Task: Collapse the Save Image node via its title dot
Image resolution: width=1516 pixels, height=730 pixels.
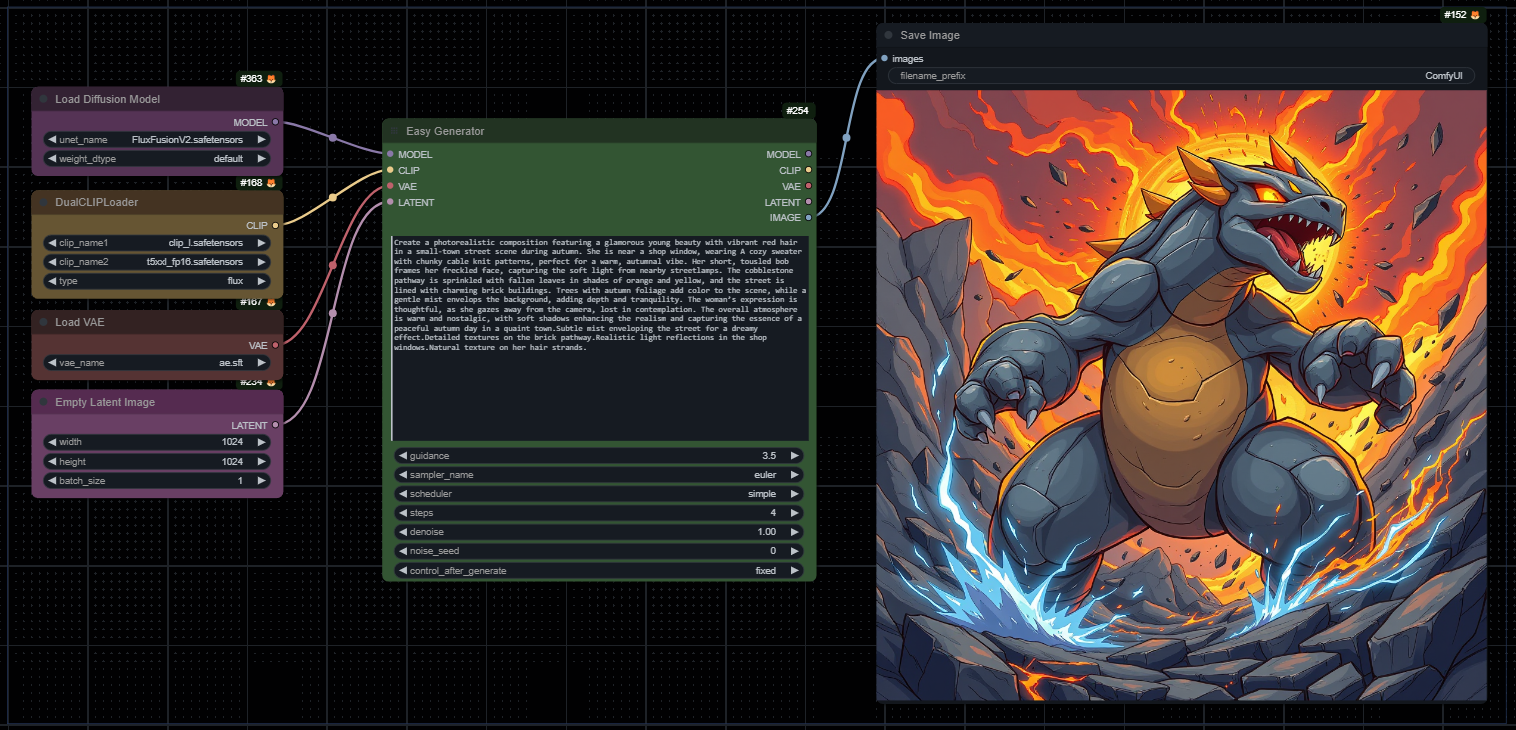Action: coord(888,35)
